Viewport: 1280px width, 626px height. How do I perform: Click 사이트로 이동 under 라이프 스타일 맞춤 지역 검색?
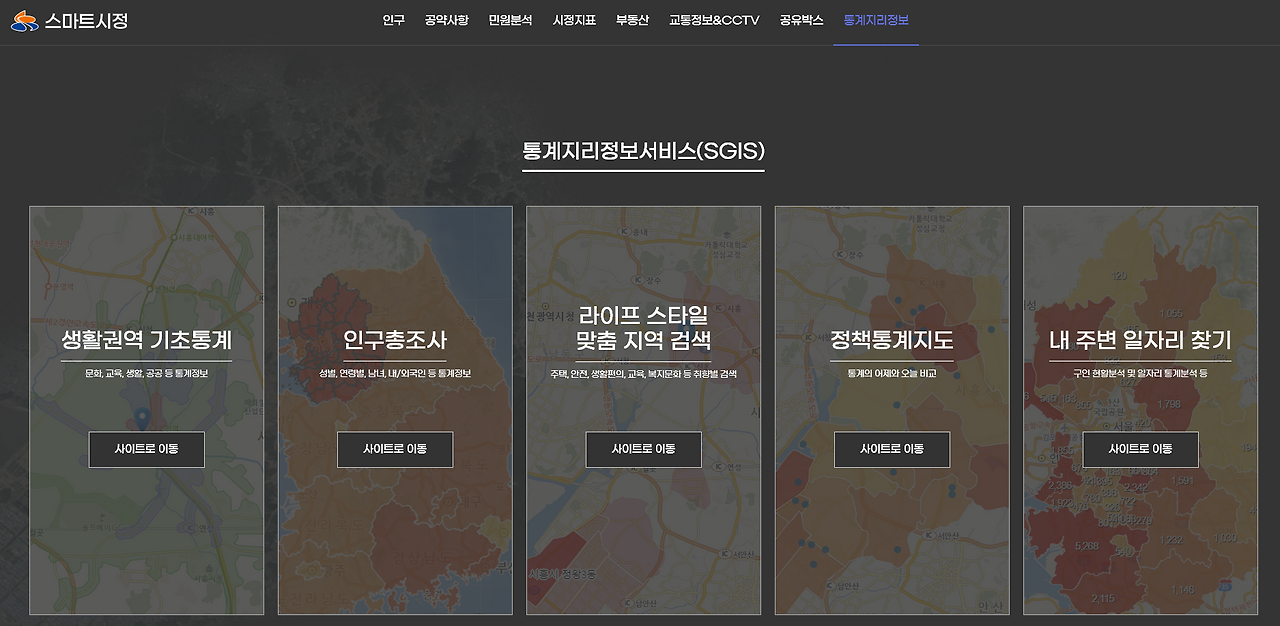pos(643,449)
